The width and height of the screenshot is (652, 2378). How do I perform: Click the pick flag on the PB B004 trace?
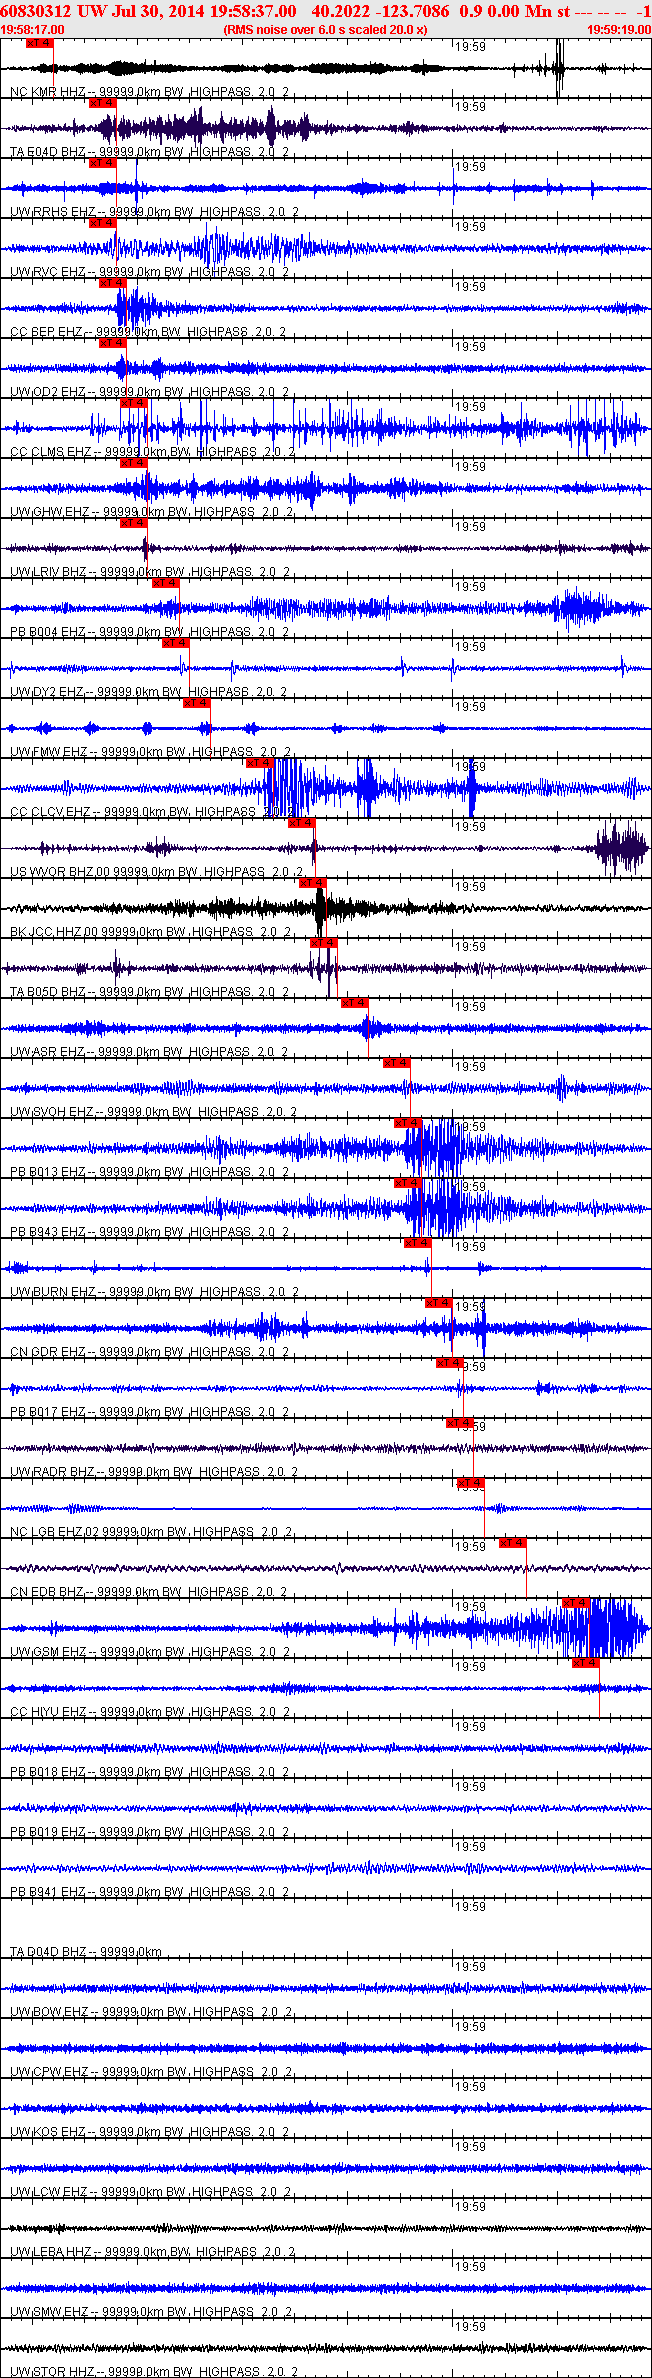click(166, 583)
